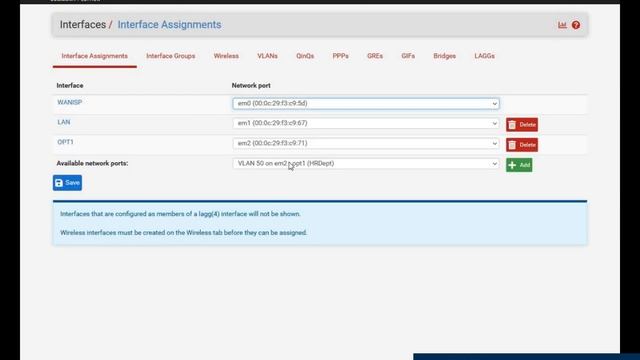Image resolution: width=640 pixels, height=360 pixels.
Task: Switch to the GIFs tab
Action: (408, 56)
